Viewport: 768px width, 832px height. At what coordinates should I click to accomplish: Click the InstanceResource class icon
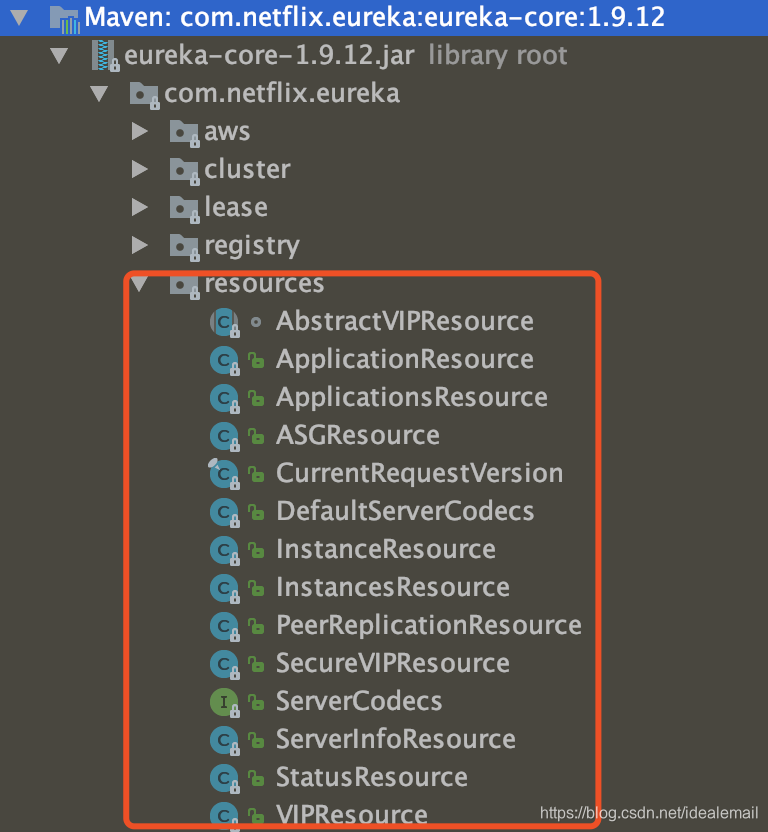[225, 550]
